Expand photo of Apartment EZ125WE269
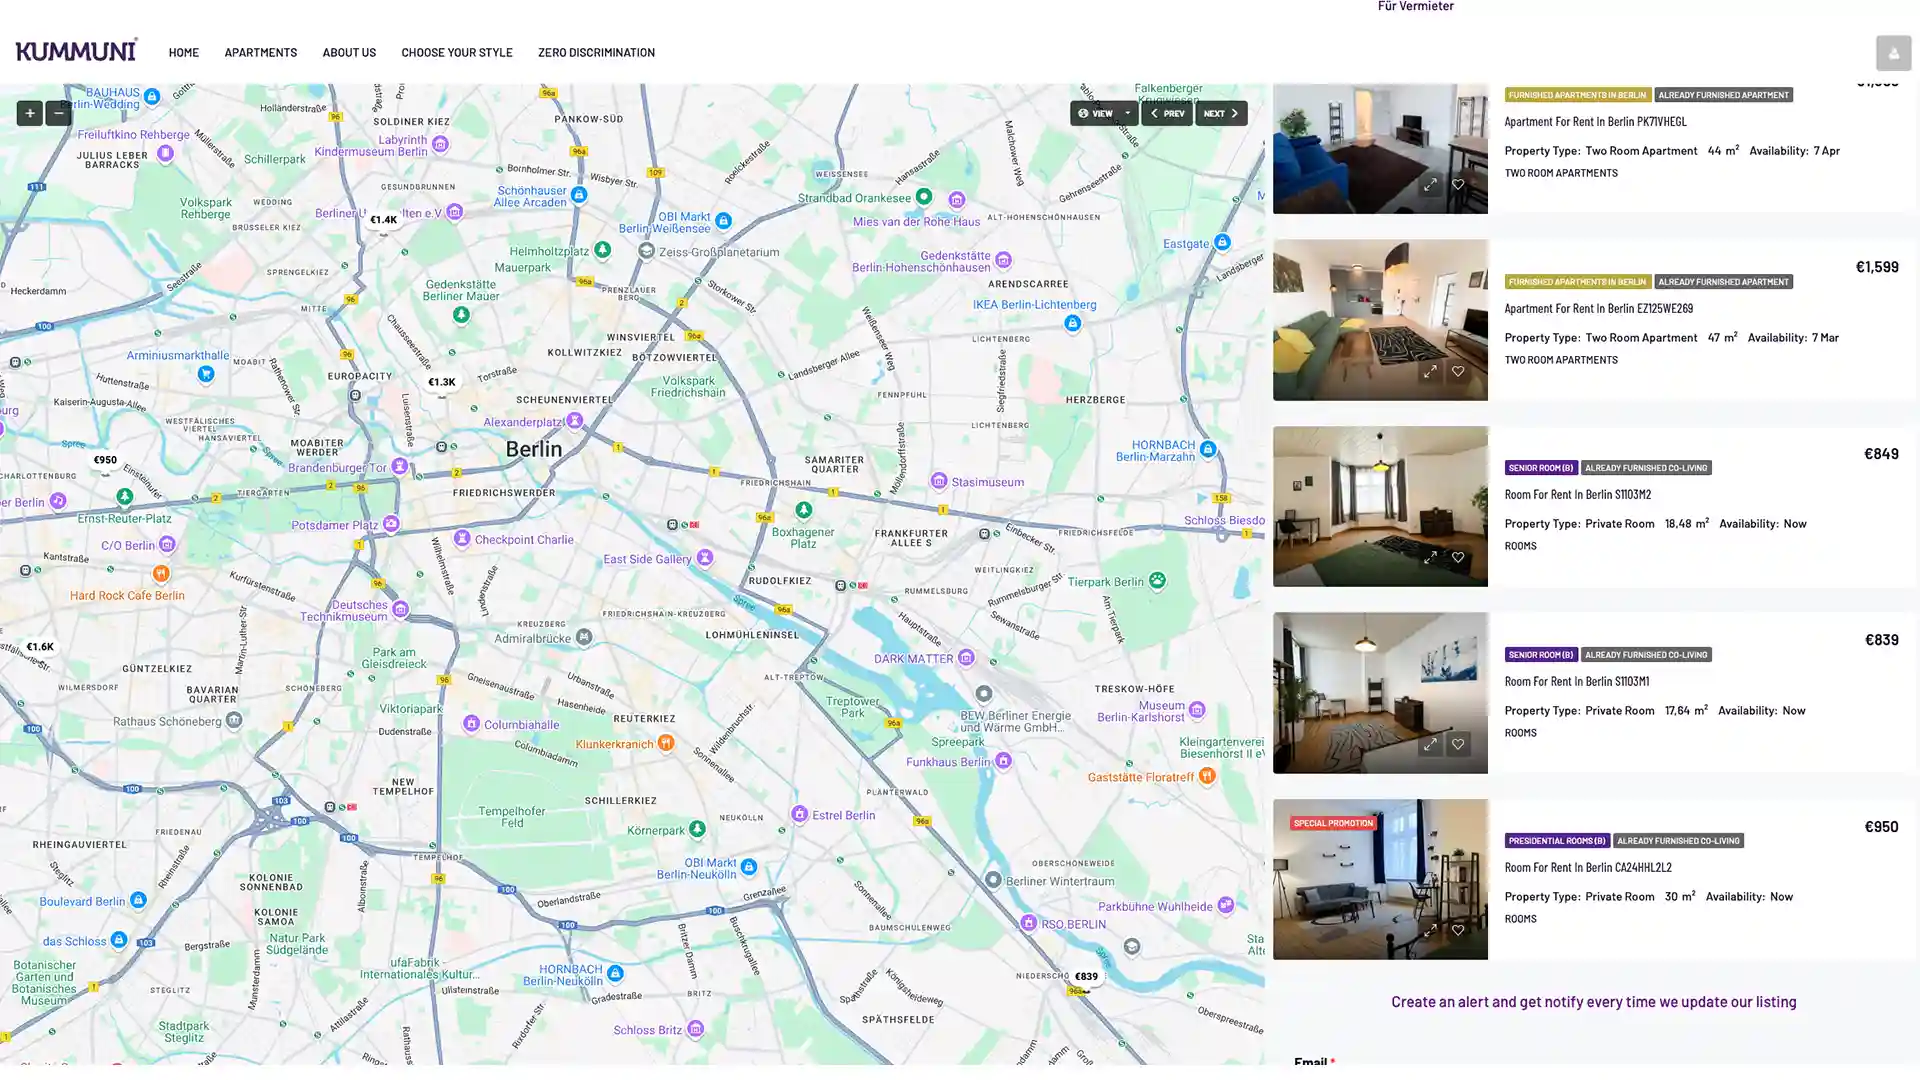The image size is (1920, 1080). 1430,372
